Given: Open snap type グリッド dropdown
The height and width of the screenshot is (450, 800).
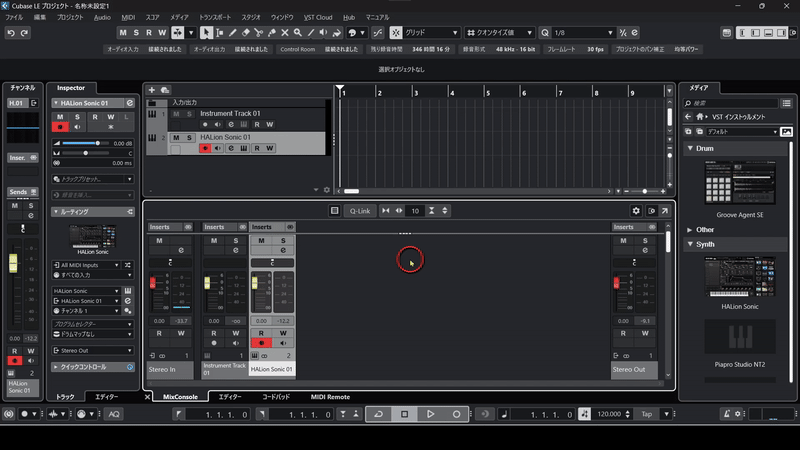Looking at the screenshot, I should [x=432, y=33].
